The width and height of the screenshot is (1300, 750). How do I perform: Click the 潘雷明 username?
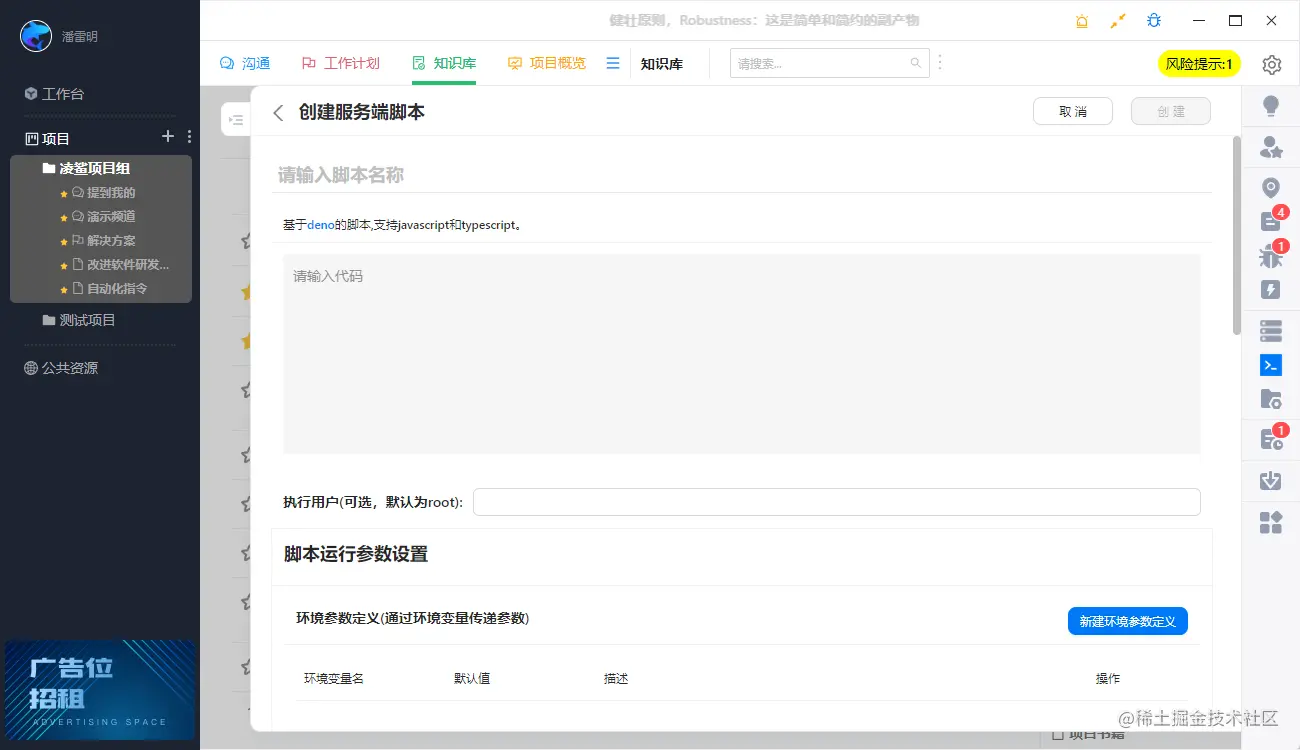click(80, 37)
